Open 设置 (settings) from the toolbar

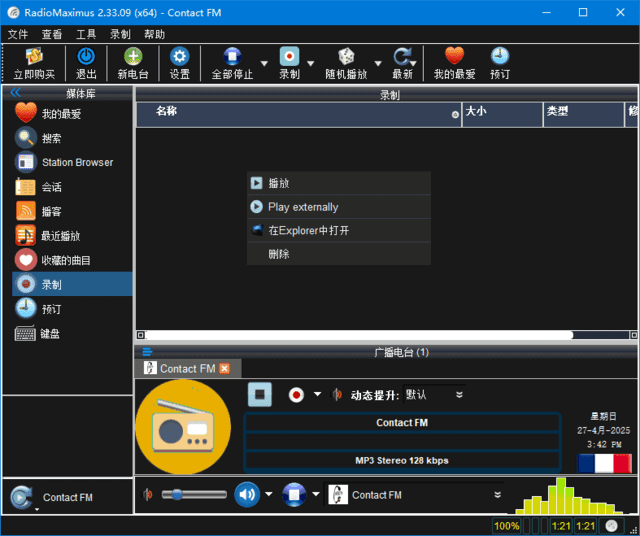point(179,58)
